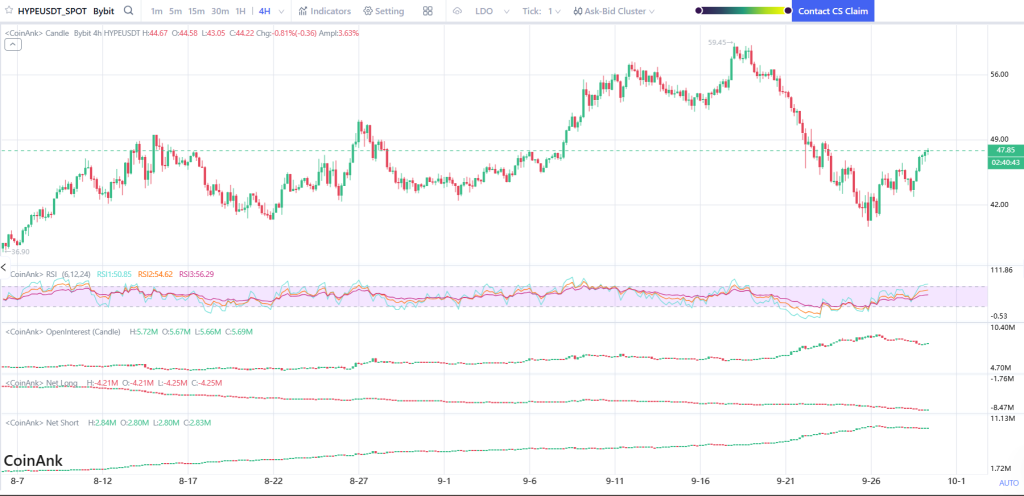Expand the timeframe dropdown arrow after 4H
This screenshot has height=496, width=1024.
281,11
